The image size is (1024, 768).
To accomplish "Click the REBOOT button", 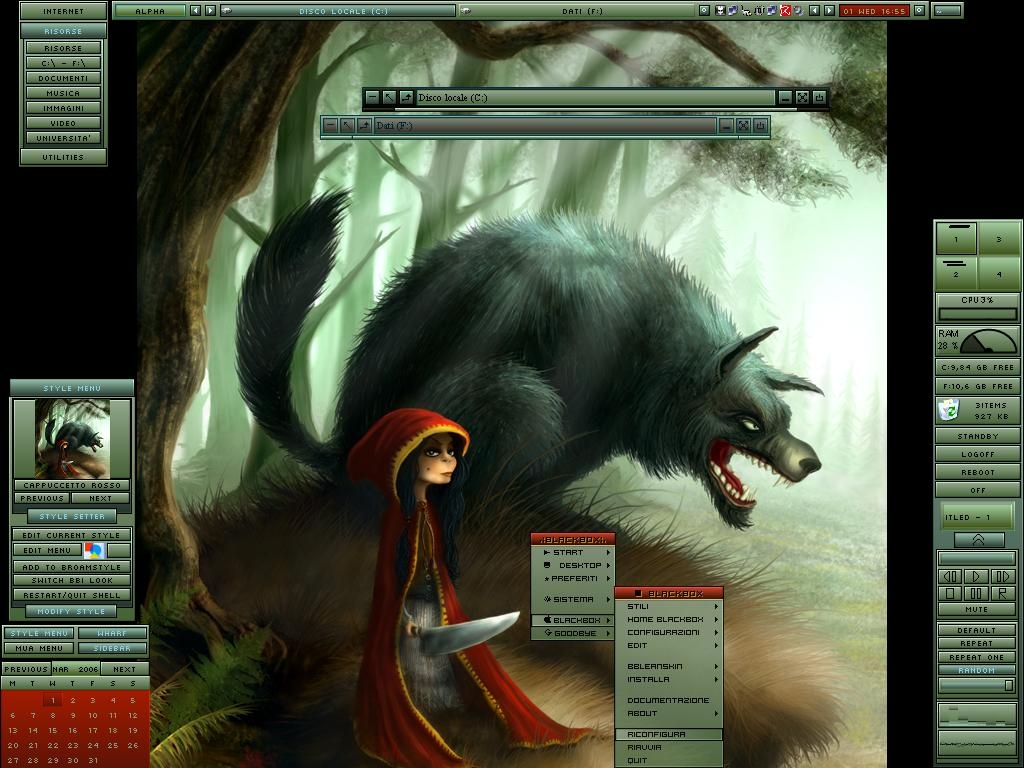I will tap(978, 472).
